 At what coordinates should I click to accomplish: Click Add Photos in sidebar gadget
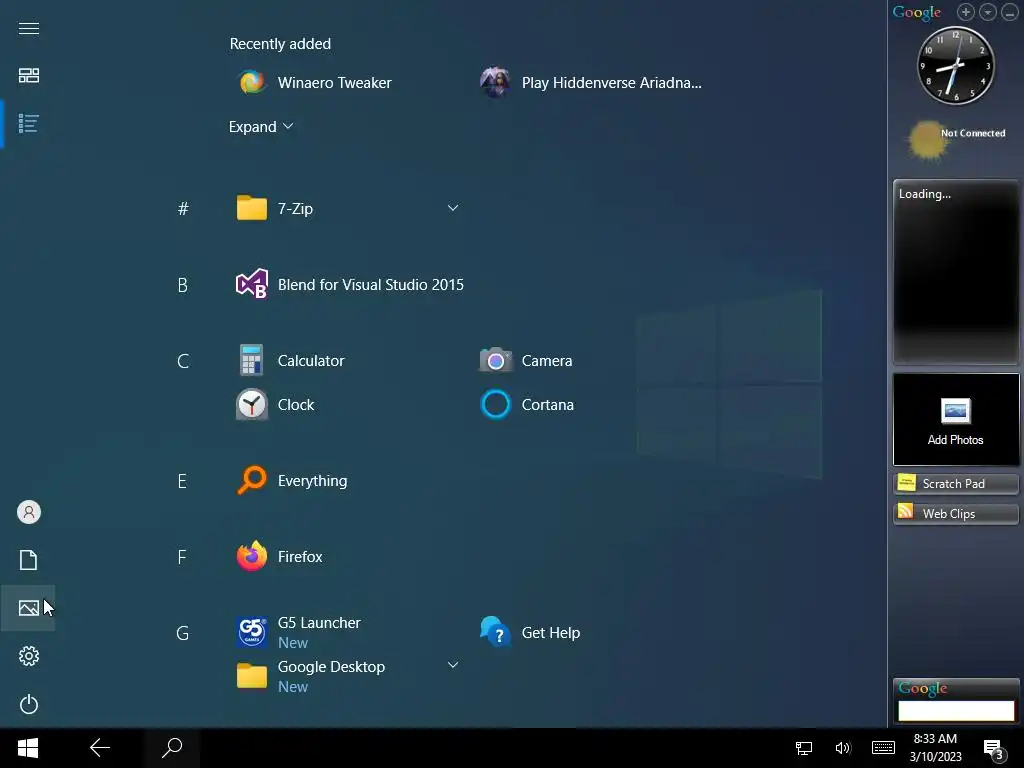click(955, 420)
